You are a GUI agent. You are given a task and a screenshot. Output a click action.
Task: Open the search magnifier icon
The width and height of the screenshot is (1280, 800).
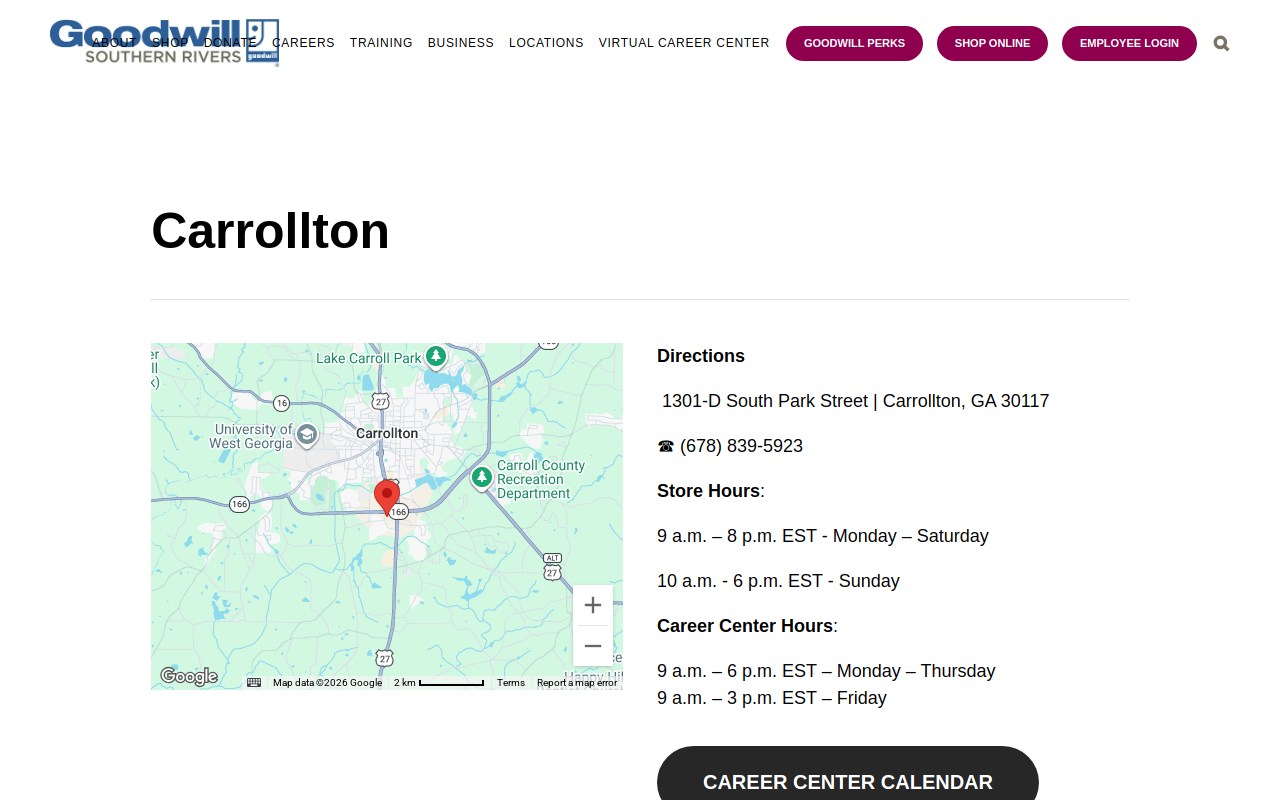[1221, 43]
